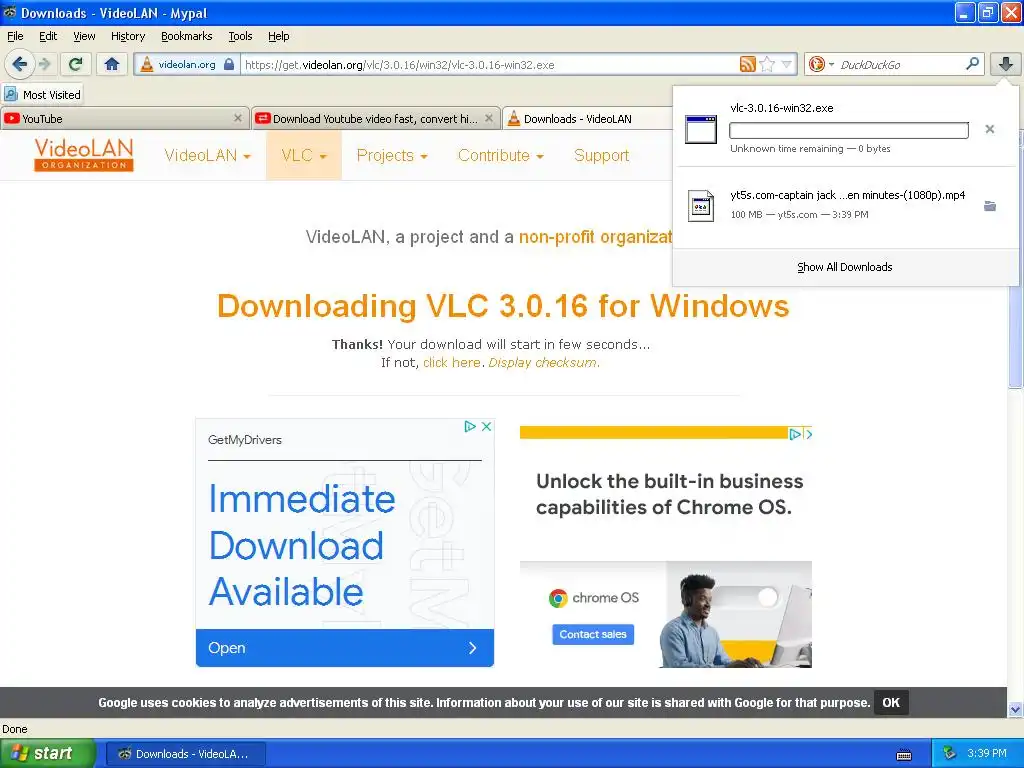Expand the Contribute navigation dropdown

click(501, 155)
